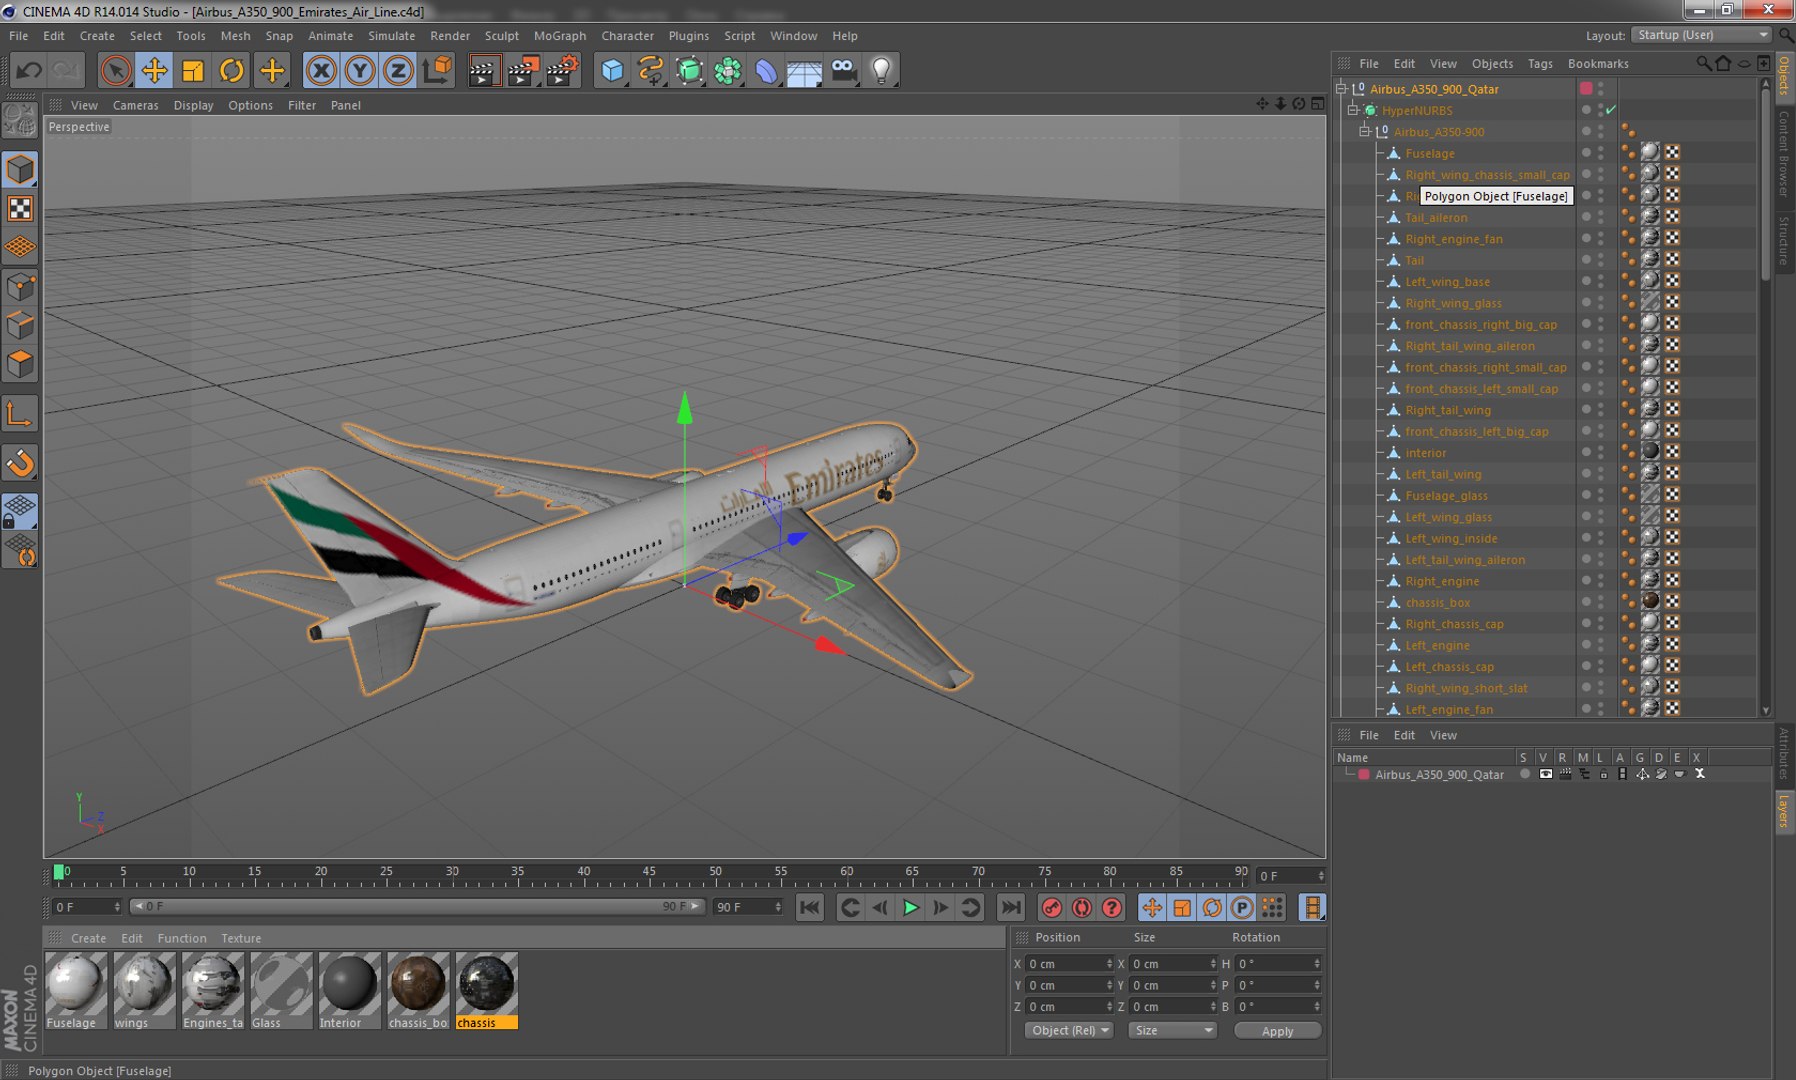Open the Sculpt menu

point(502,36)
